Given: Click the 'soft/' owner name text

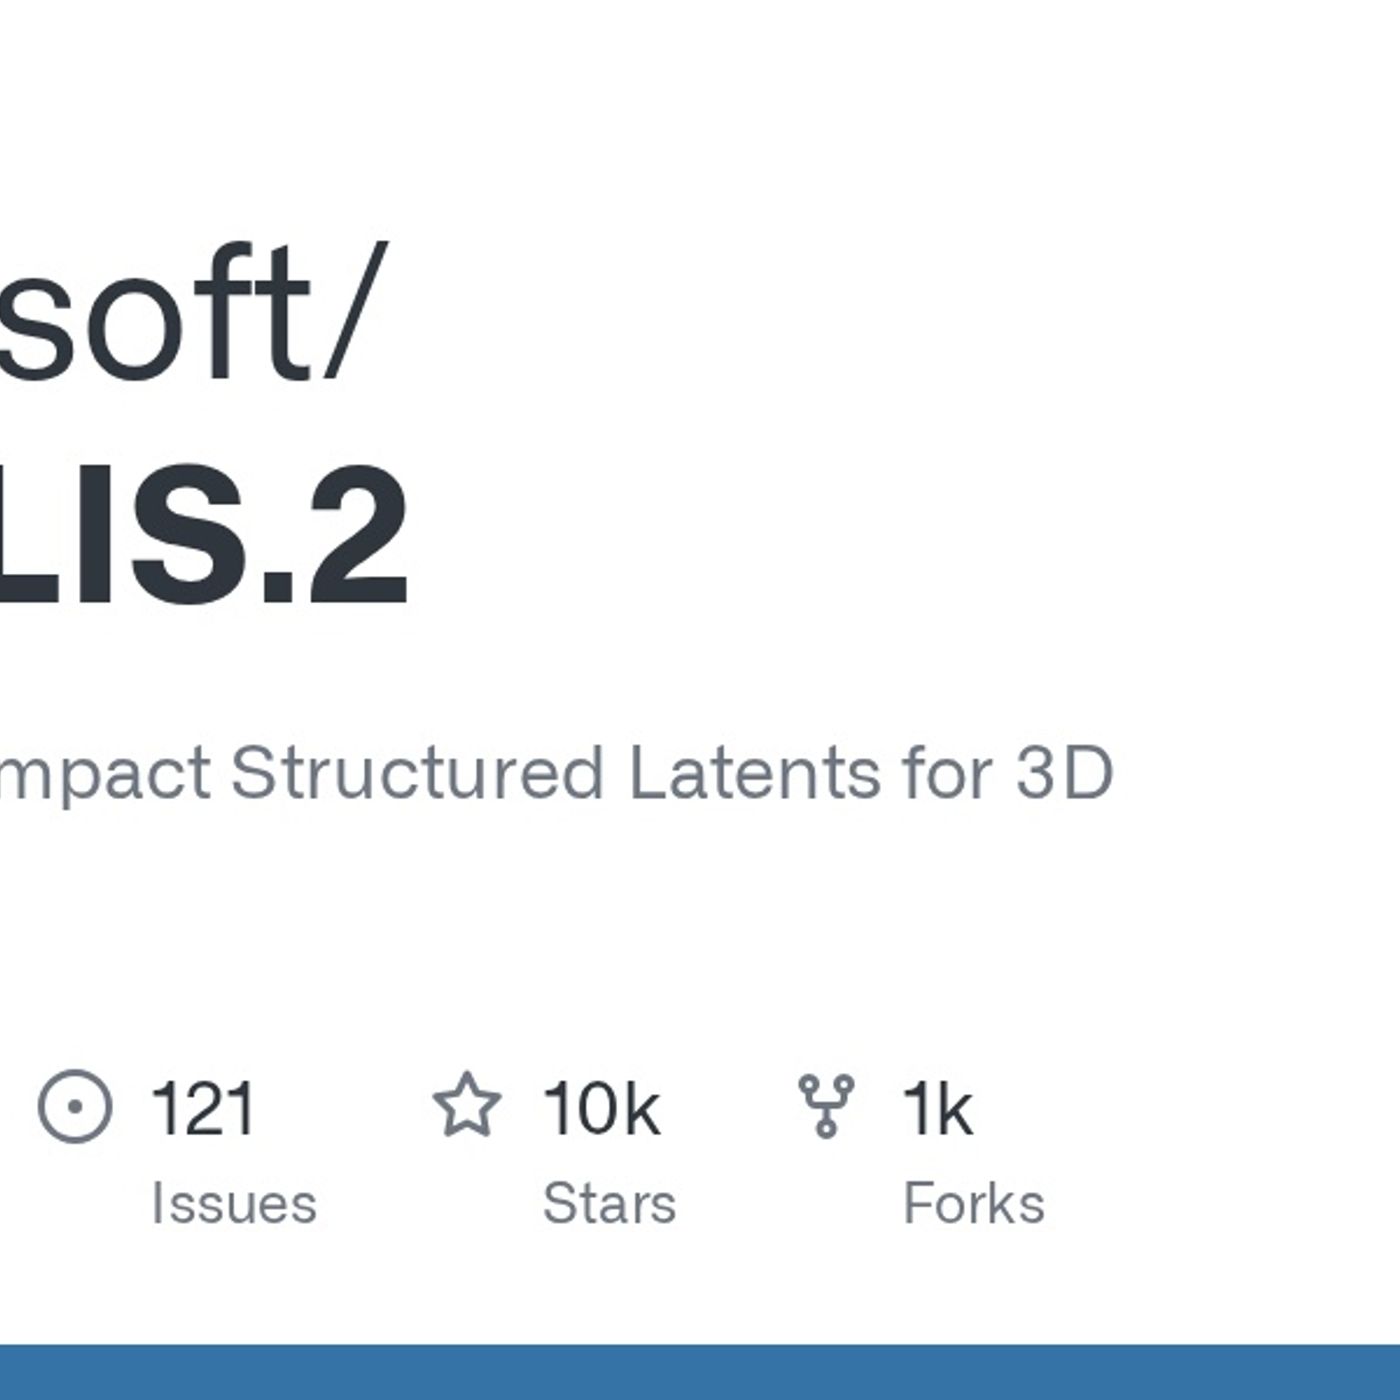Looking at the screenshot, I should [x=190, y=311].
